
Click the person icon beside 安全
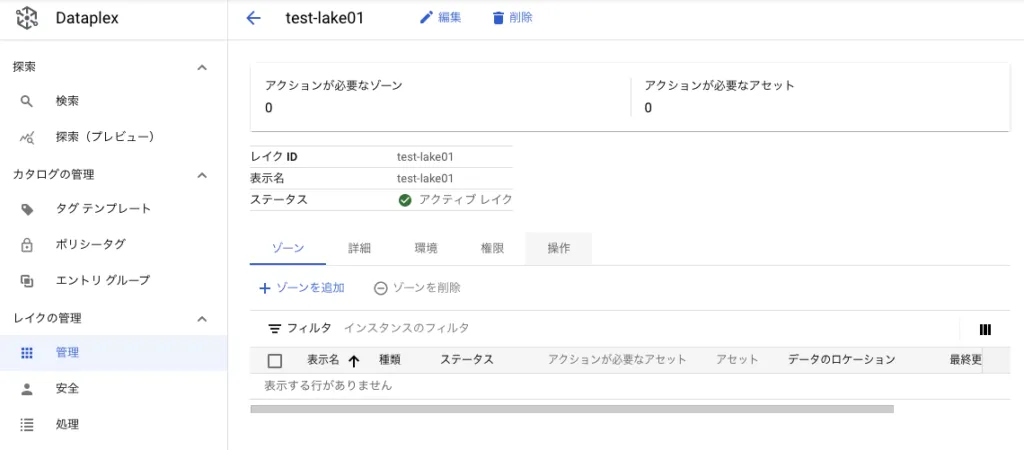click(26, 389)
